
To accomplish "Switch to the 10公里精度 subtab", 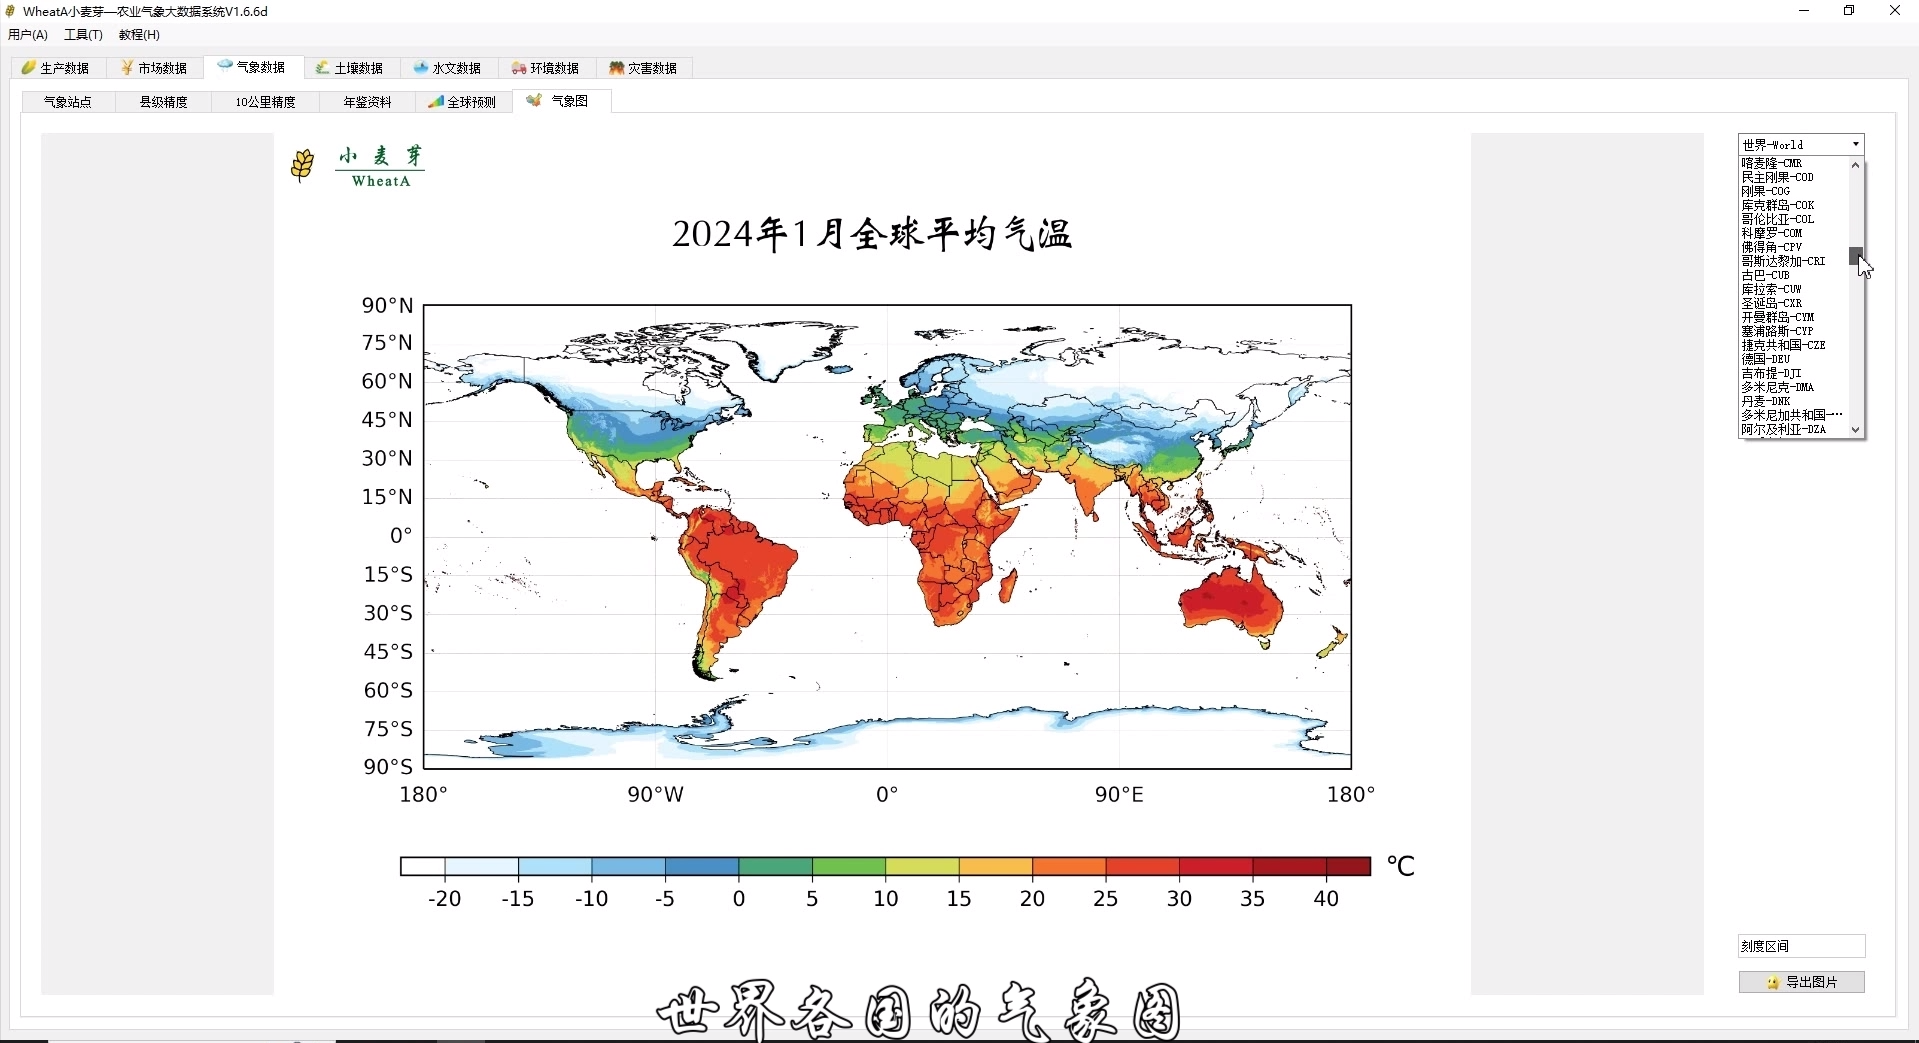I will coord(266,102).
